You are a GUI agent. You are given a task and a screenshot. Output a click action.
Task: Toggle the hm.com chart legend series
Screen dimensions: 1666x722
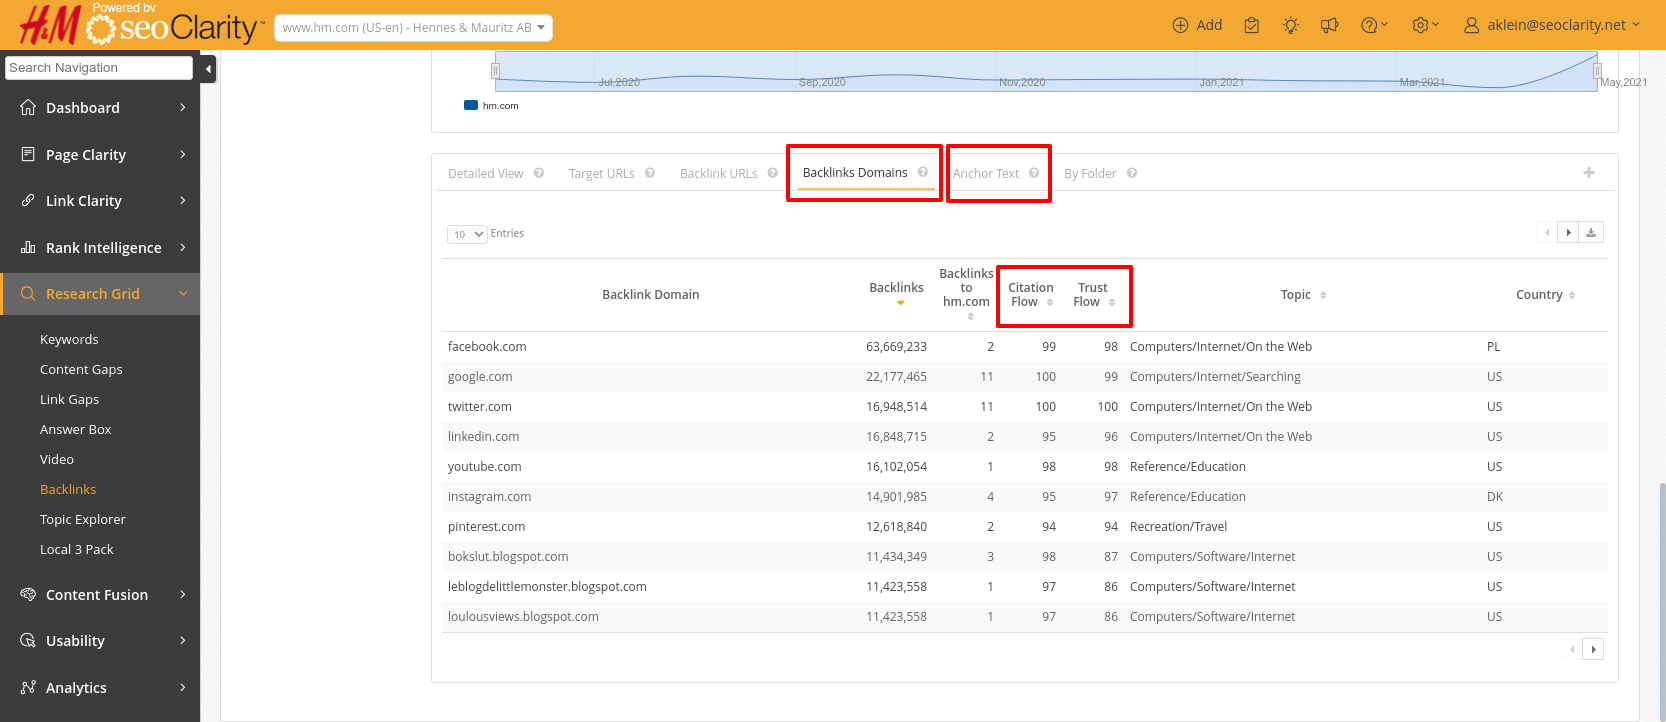[x=491, y=105]
